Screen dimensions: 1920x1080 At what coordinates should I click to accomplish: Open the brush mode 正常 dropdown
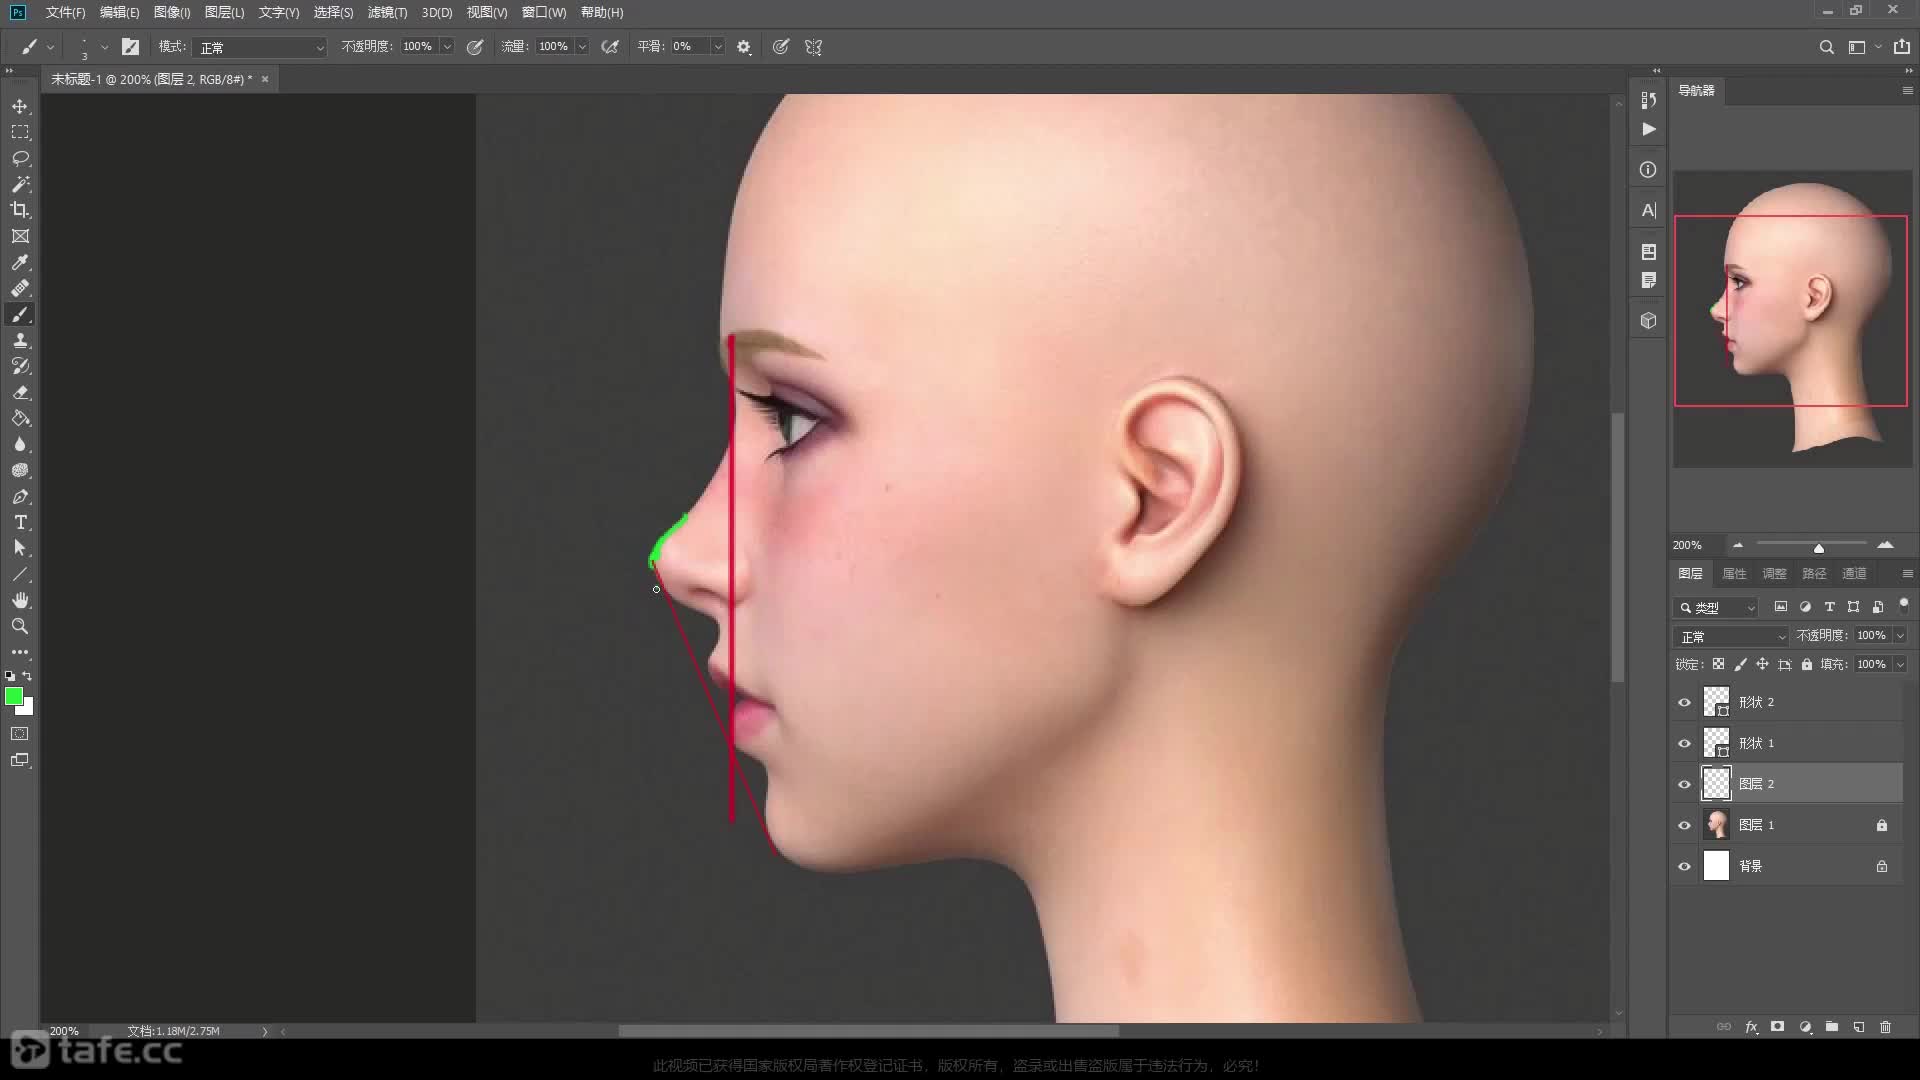pos(261,47)
